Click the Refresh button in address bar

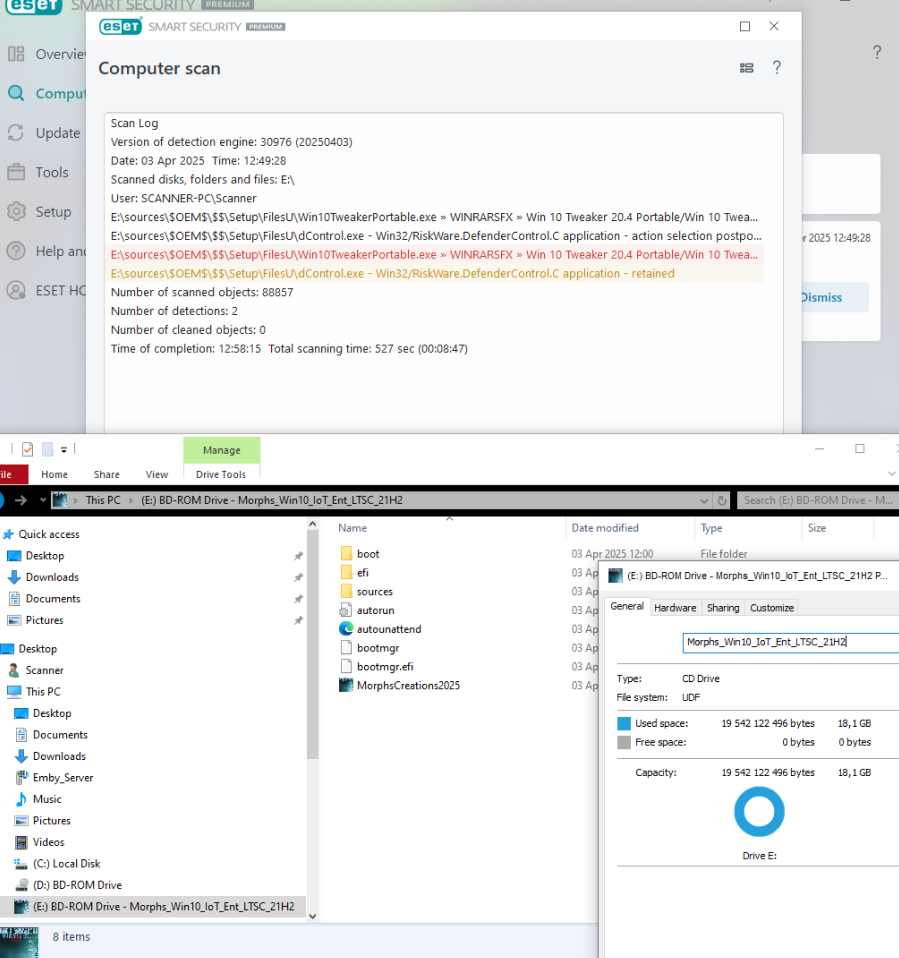click(721, 501)
